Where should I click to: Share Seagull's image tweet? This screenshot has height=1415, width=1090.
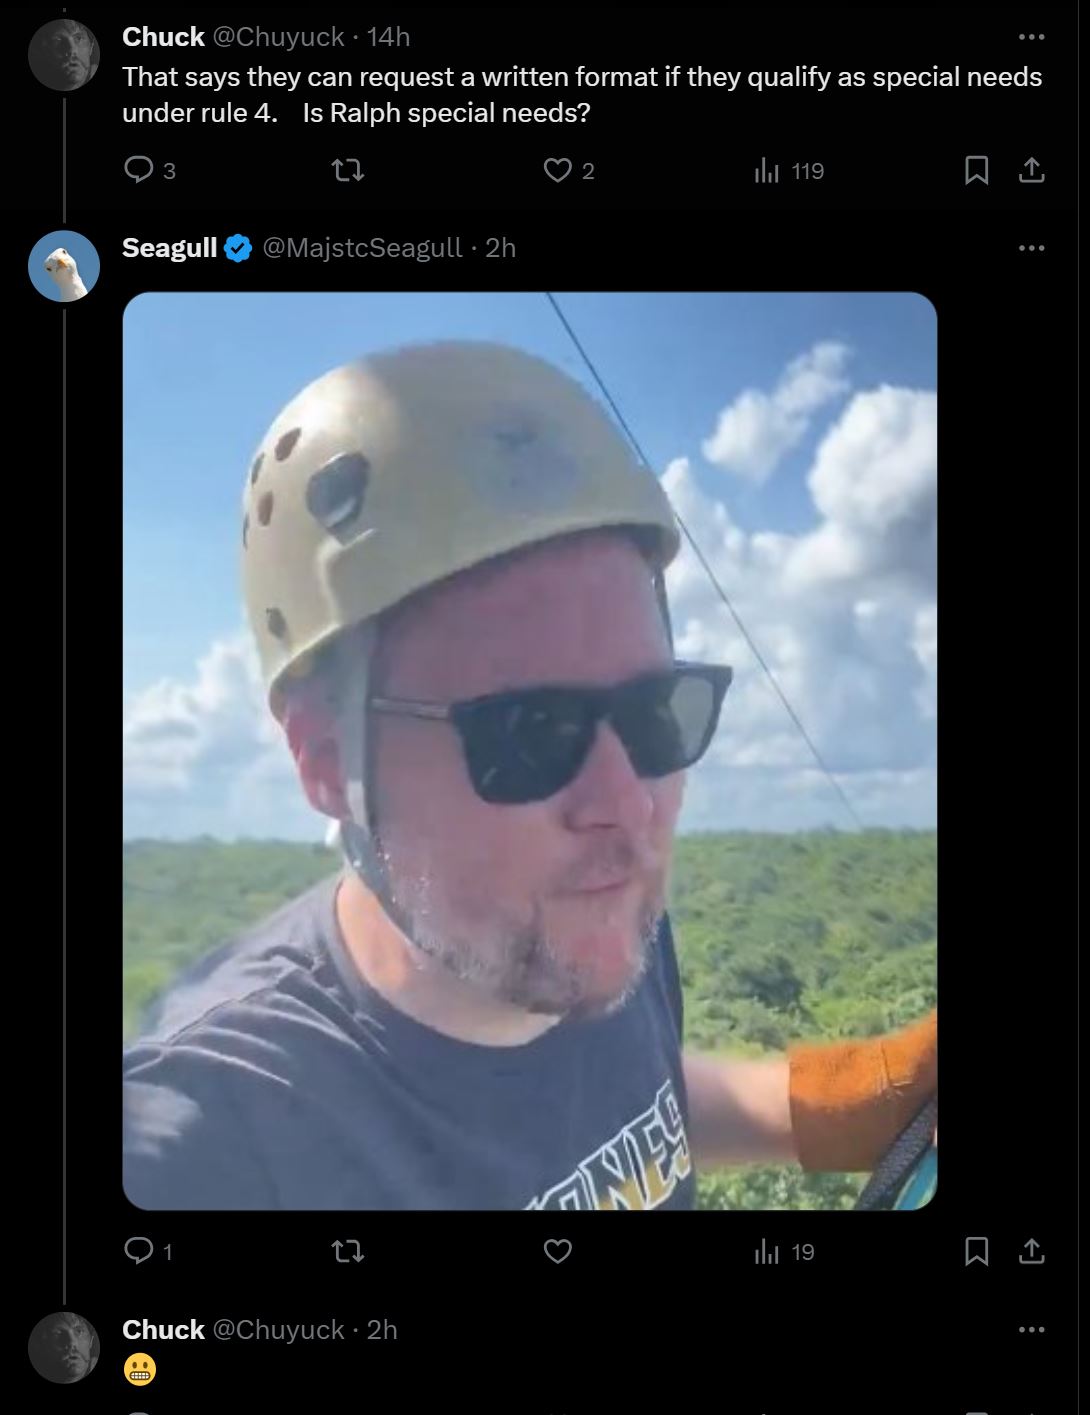click(1031, 1251)
